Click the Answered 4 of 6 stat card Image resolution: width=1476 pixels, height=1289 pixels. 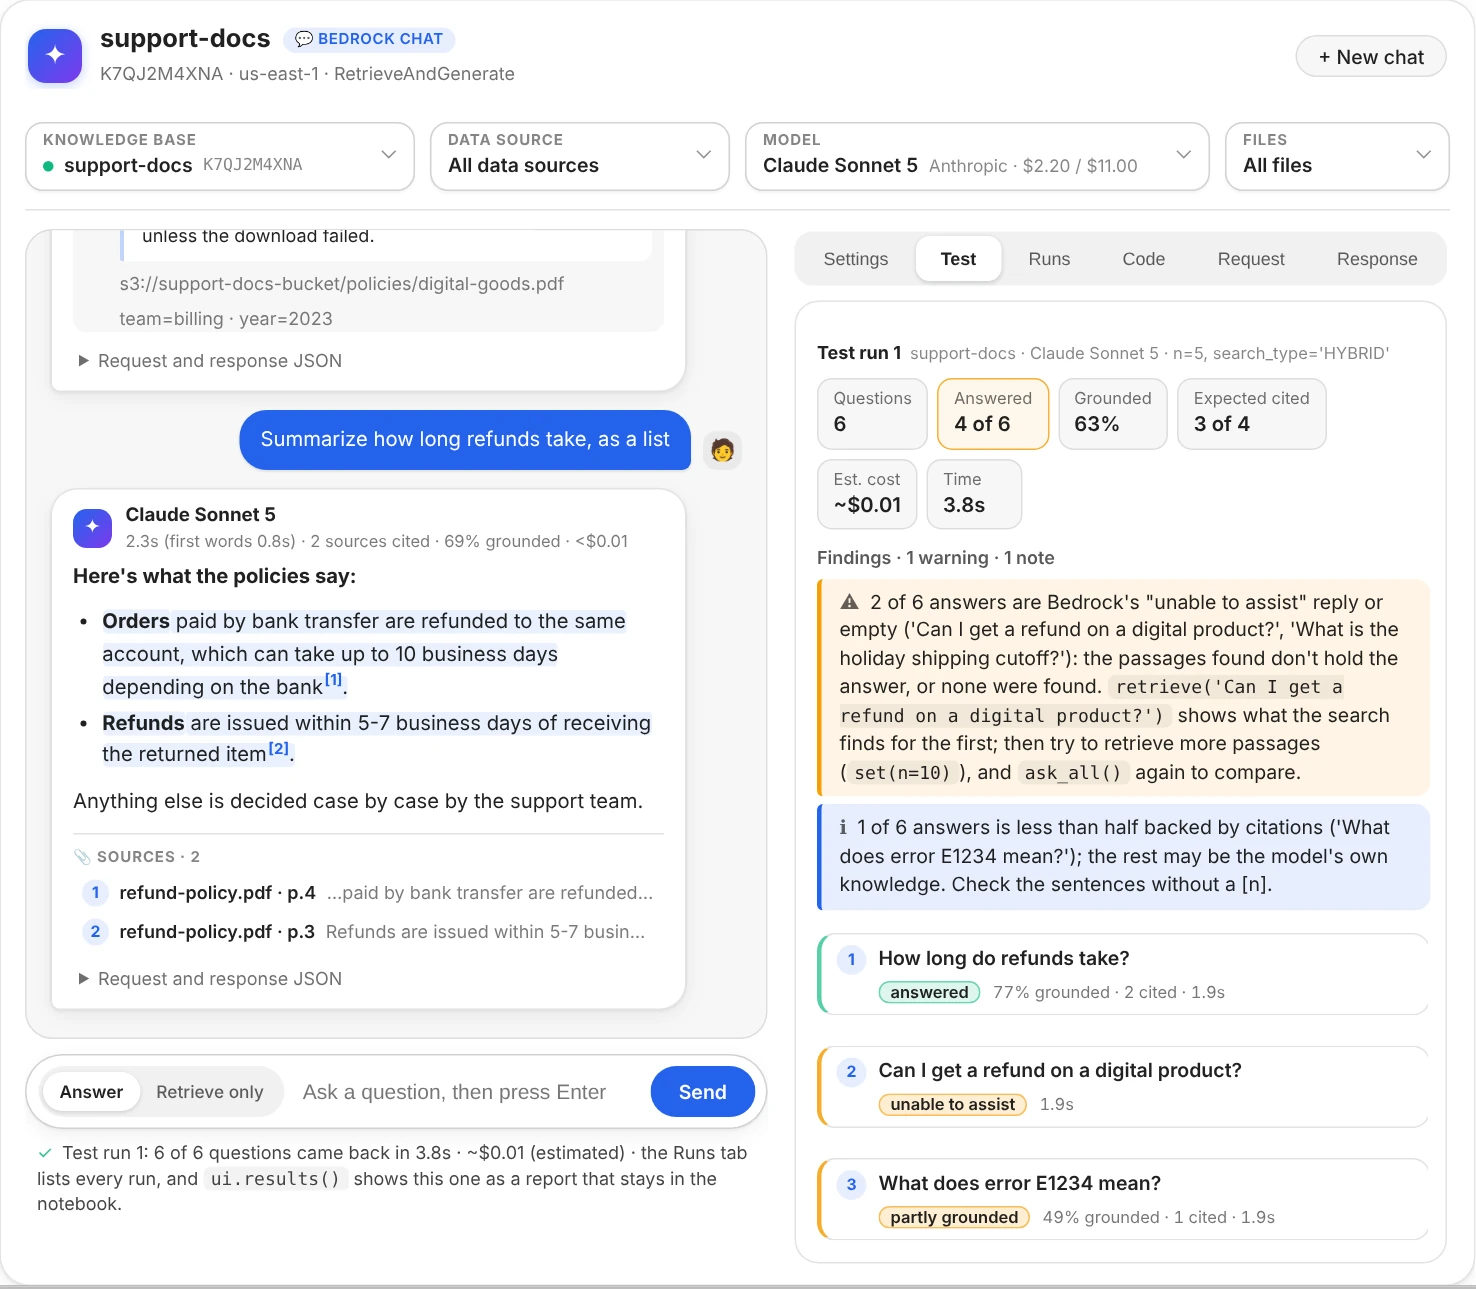(x=993, y=413)
